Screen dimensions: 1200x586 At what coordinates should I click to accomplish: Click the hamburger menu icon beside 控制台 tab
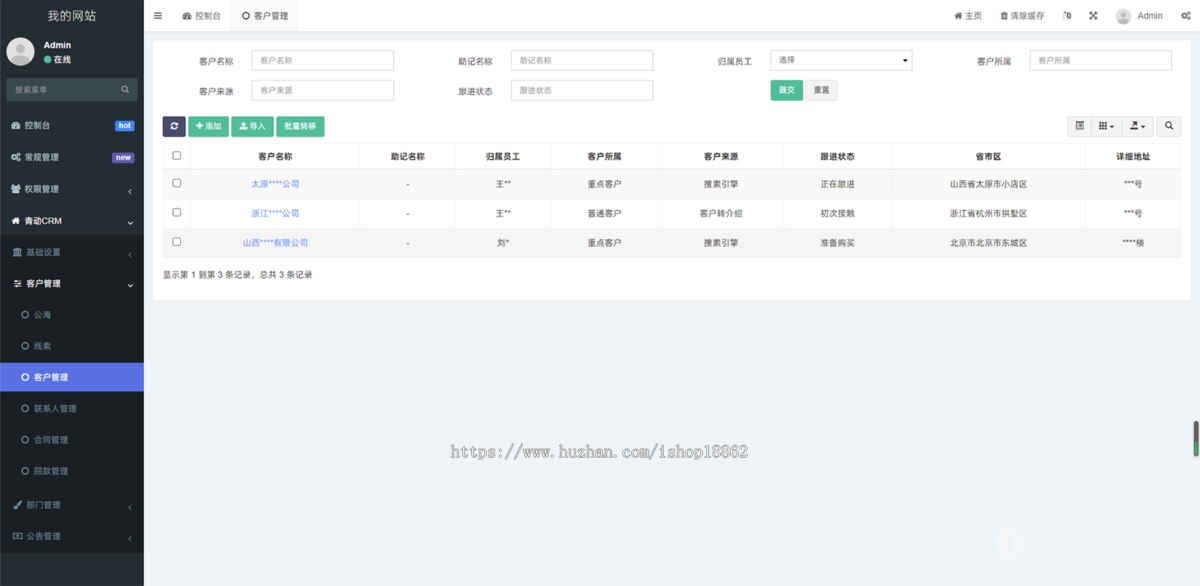157,15
